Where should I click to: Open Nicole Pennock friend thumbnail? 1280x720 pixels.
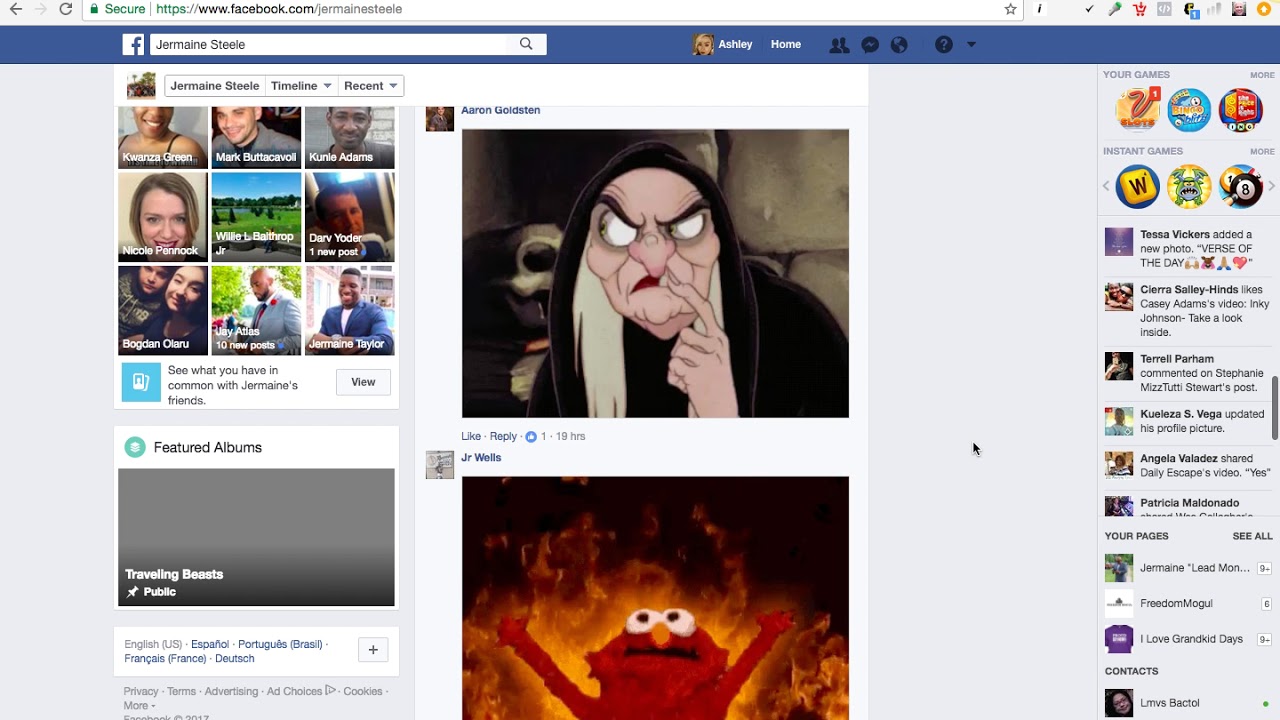163,217
